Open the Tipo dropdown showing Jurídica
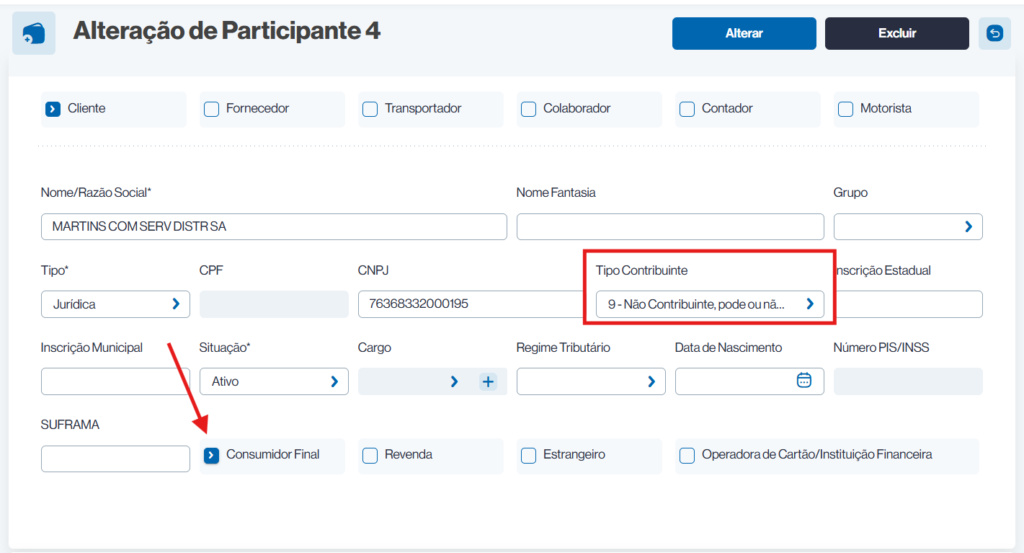Screen dimensions: 1024x553 tap(115, 304)
